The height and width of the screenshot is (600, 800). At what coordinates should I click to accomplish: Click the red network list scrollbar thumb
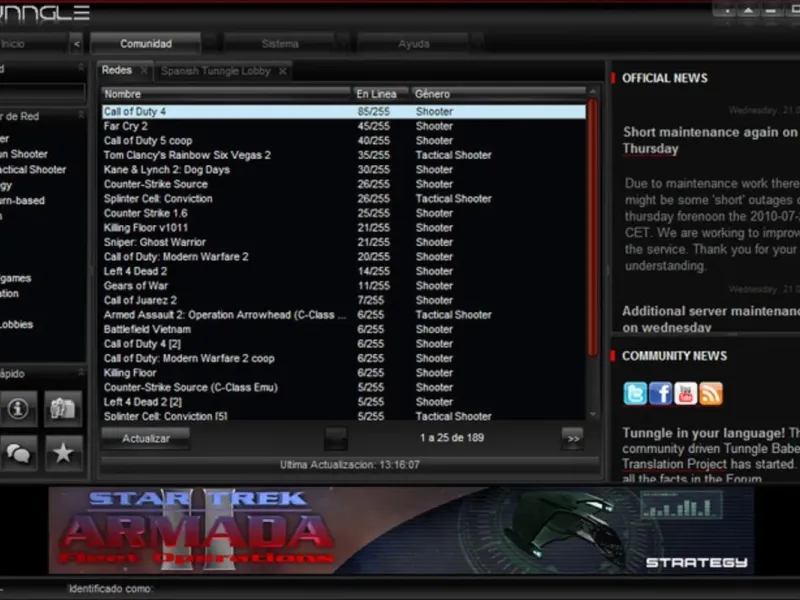(x=592, y=227)
